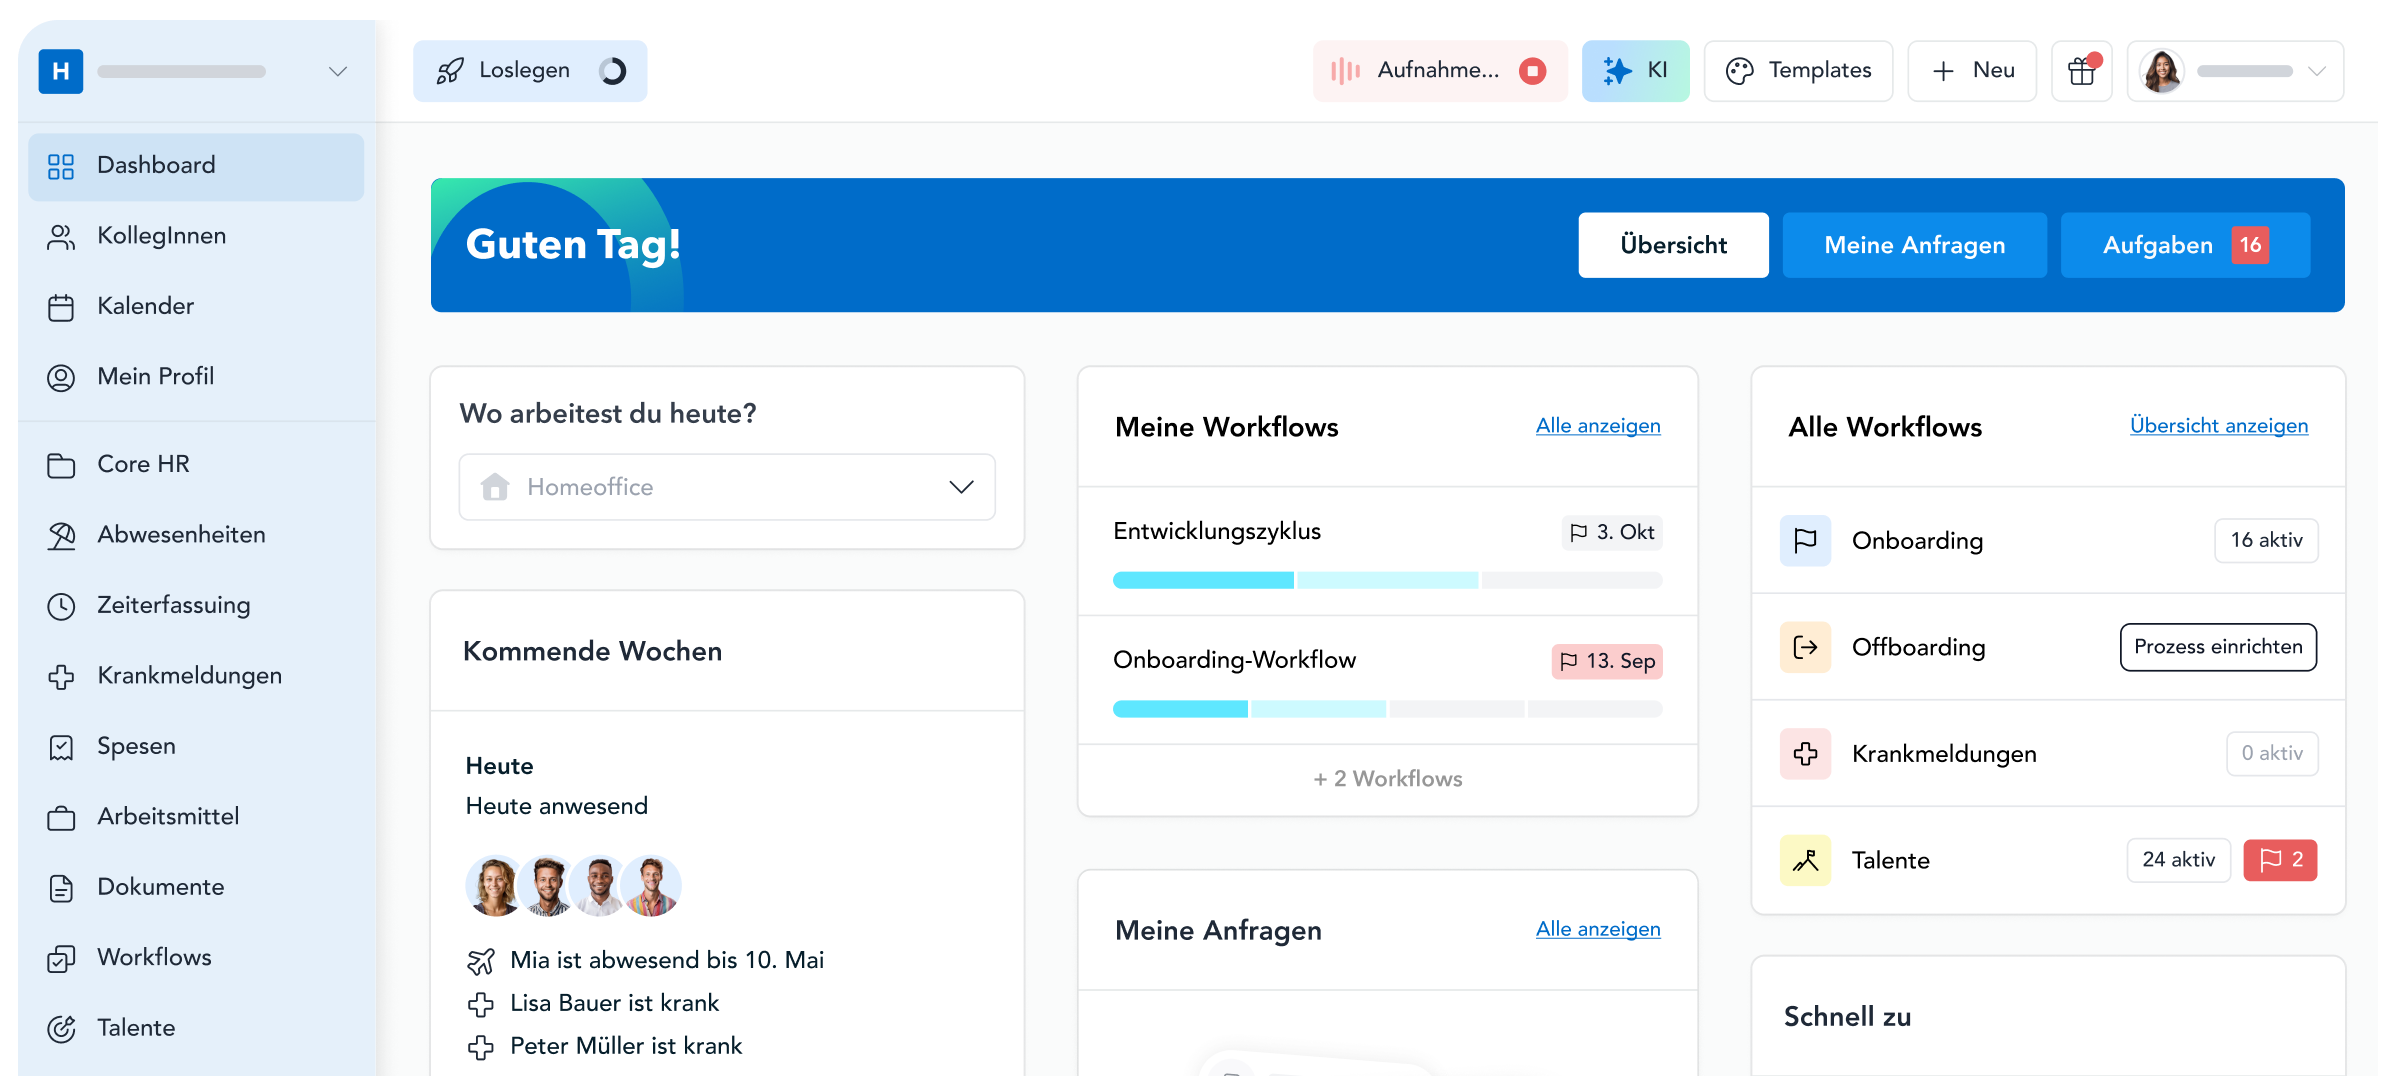Open Dashboard in the sidebar
Viewport: 2400px width, 1076px height.
point(196,166)
